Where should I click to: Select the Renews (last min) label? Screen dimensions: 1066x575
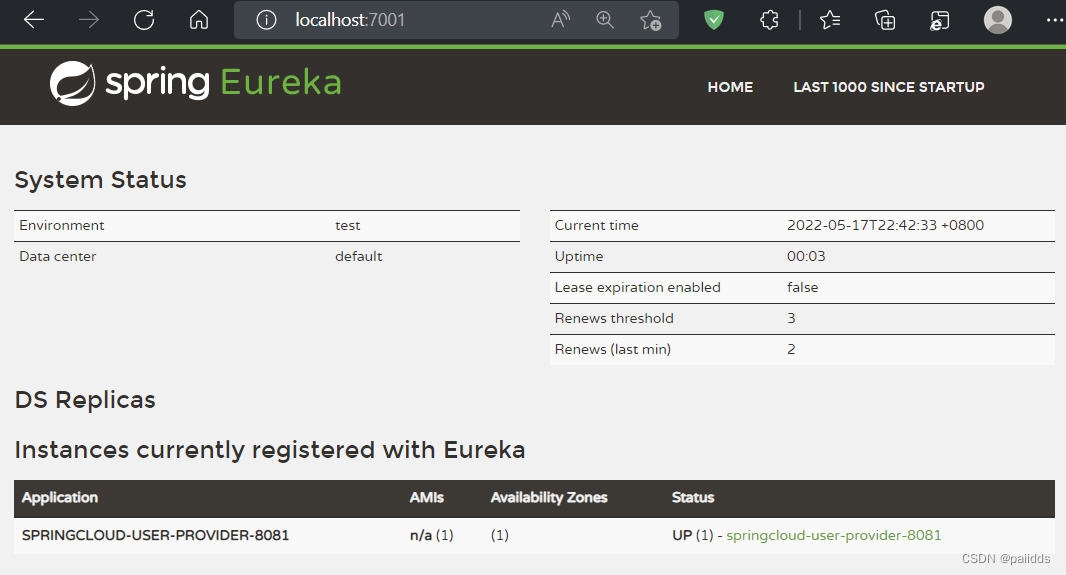tap(613, 349)
